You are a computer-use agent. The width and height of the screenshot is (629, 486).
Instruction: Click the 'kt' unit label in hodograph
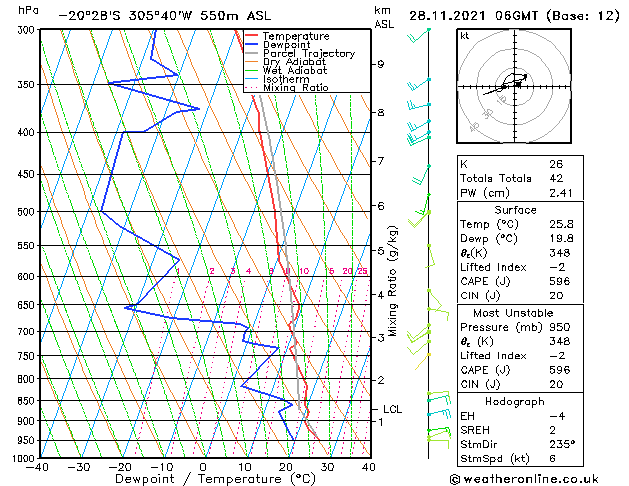click(465, 36)
